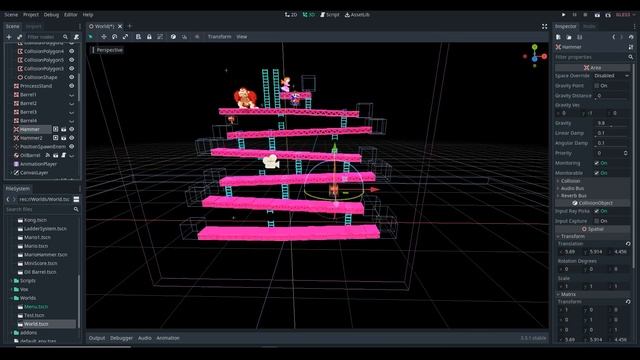Create a new resource in Inspector
640x360 pixels.
coord(558,37)
